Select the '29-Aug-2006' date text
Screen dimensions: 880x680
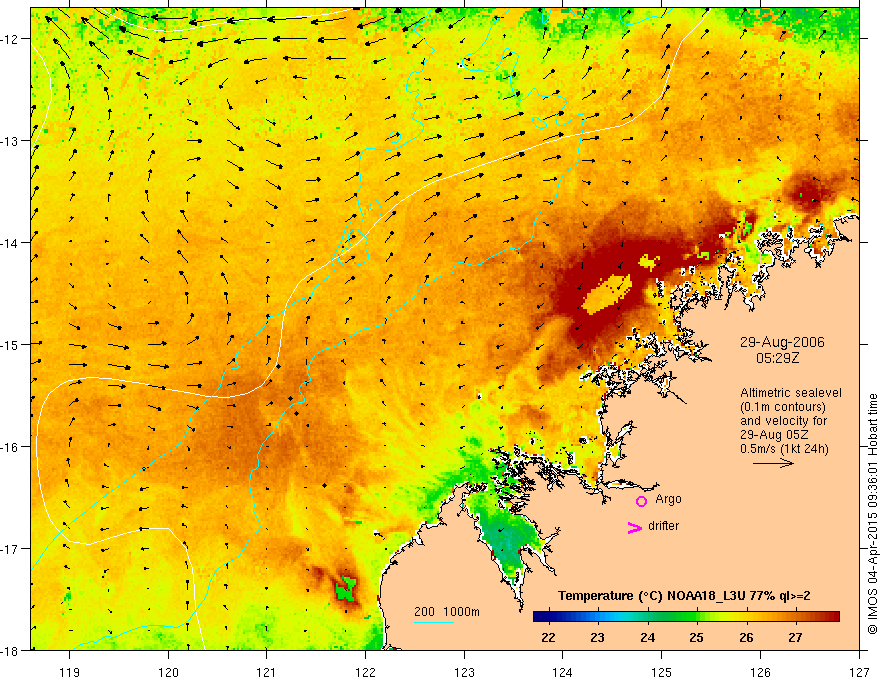coord(782,342)
